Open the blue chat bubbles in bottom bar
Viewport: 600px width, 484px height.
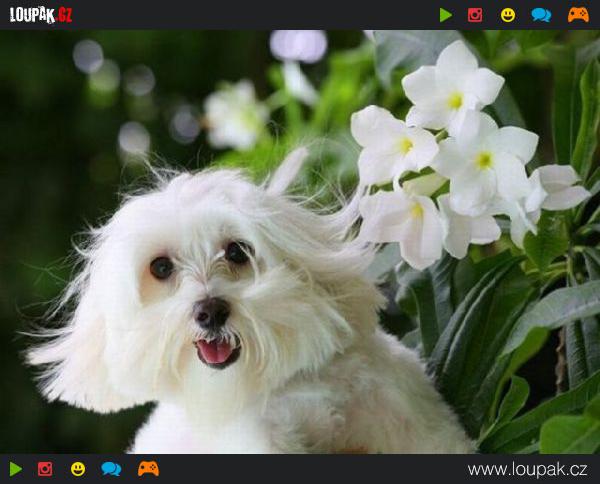coord(111,469)
